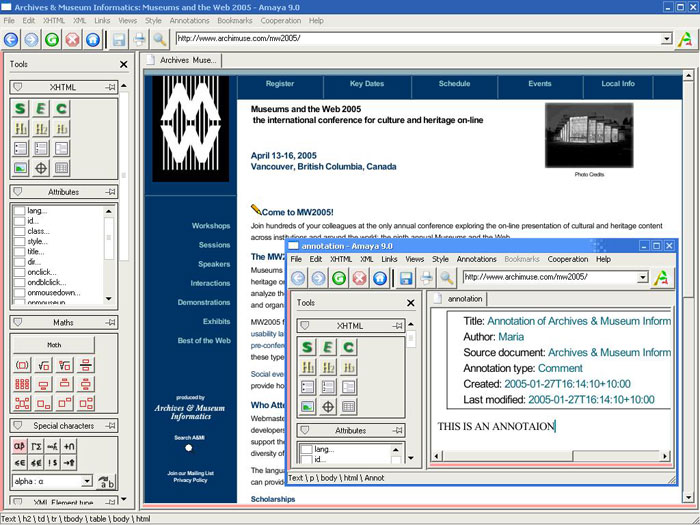Screen dimensions: 700x525
Task: Insert H3 heading in main Tools panel
Action: point(61,129)
